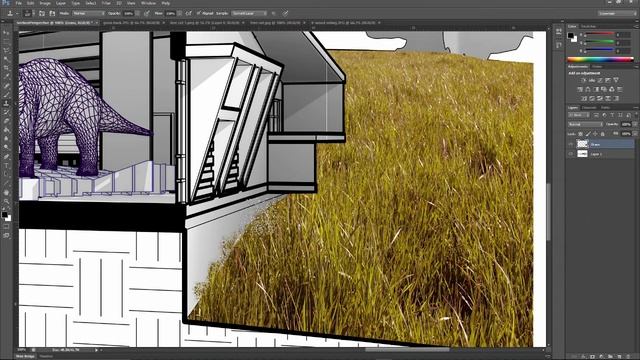Select the Healing Brush tool

tap(6, 85)
